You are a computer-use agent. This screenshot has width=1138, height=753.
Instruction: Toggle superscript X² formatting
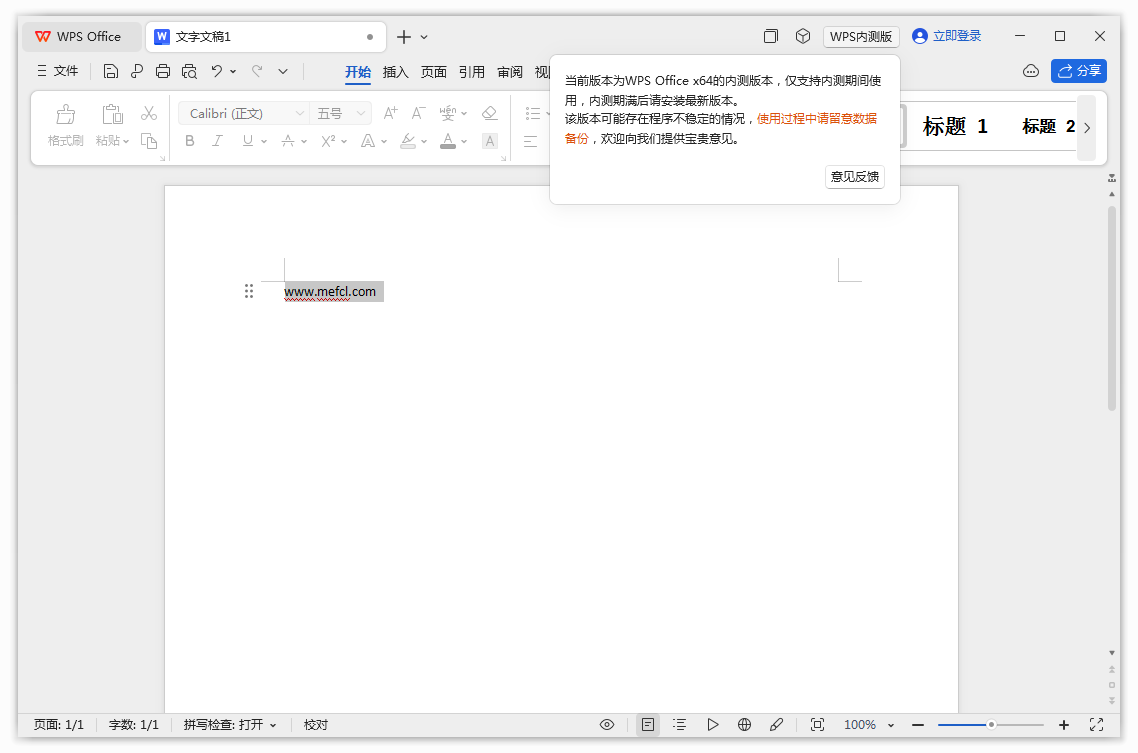(x=328, y=141)
